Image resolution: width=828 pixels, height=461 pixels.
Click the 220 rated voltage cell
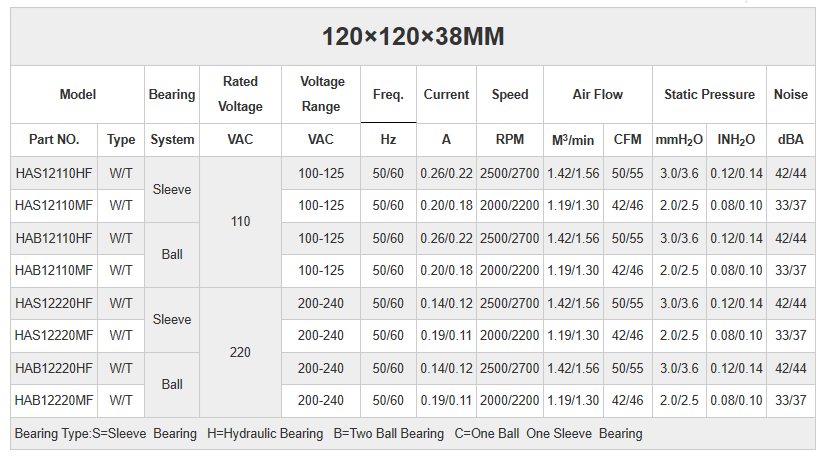(x=240, y=352)
